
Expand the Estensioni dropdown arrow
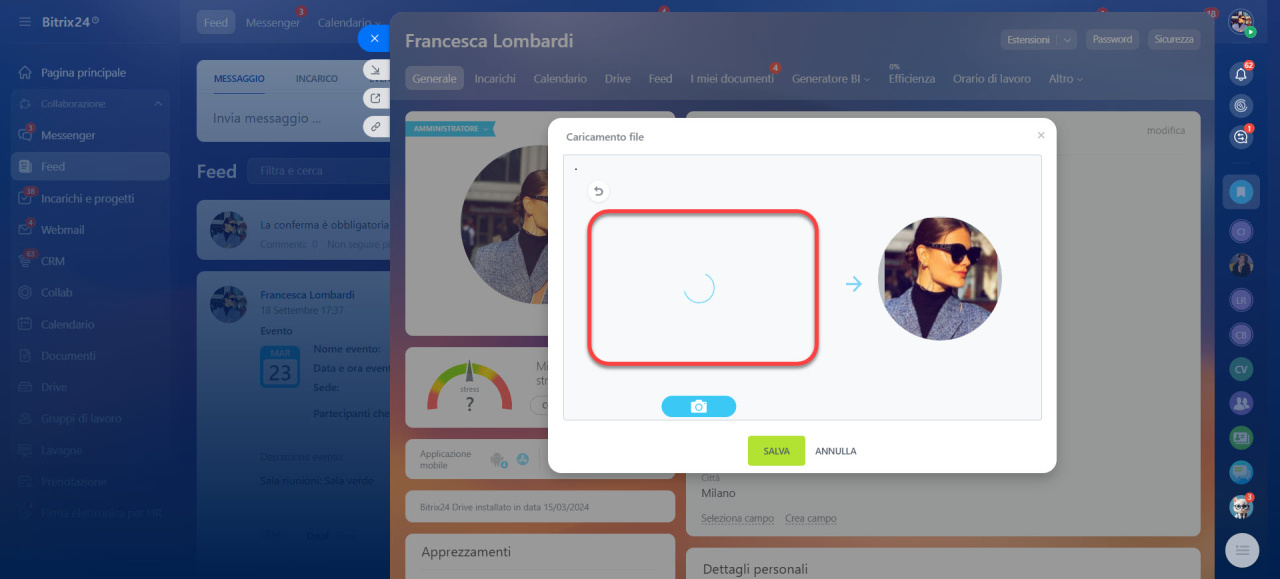[1068, 40]
